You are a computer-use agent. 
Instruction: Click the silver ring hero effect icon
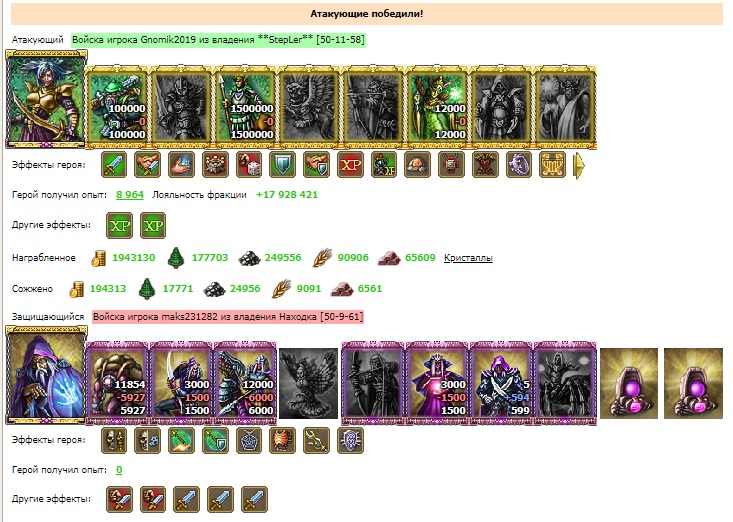pyautogui.click(x=518, y=164)
